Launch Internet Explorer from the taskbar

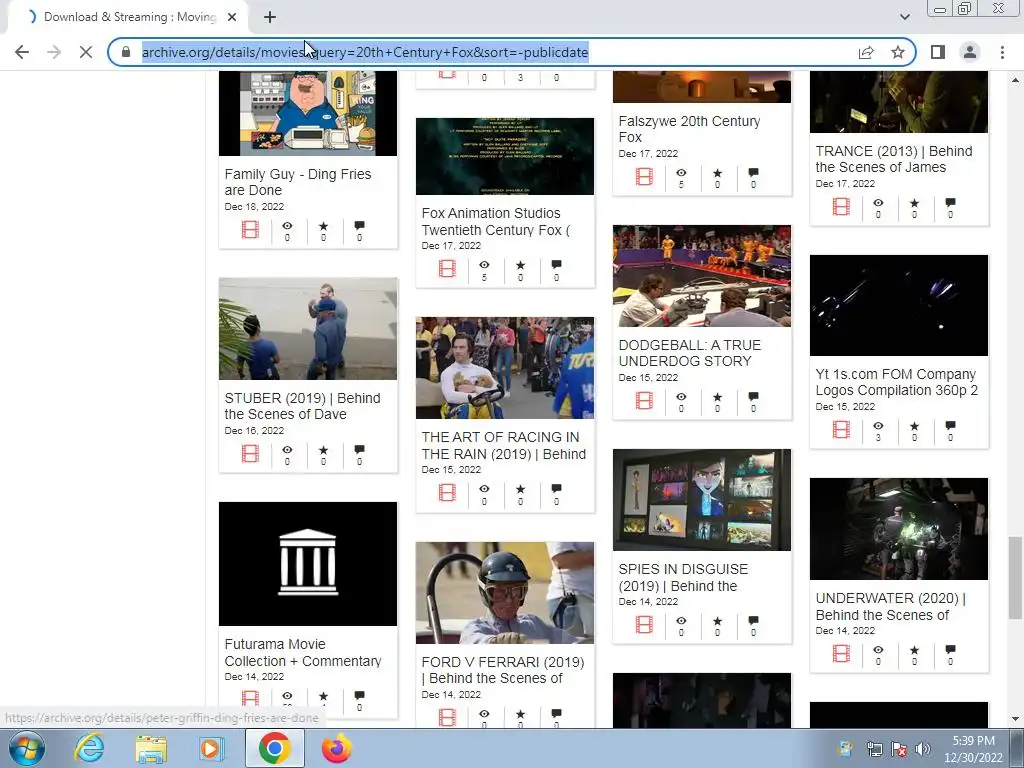(89, 749)
